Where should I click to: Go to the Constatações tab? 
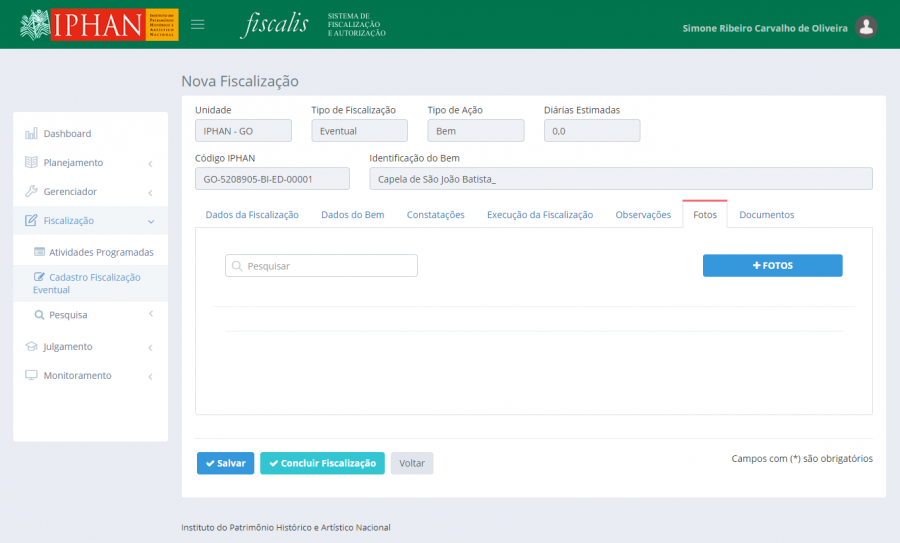click(435, 215)
